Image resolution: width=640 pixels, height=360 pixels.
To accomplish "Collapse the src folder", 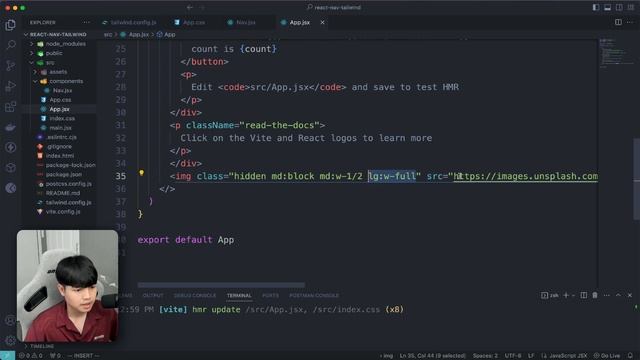I will pos(31,62).
